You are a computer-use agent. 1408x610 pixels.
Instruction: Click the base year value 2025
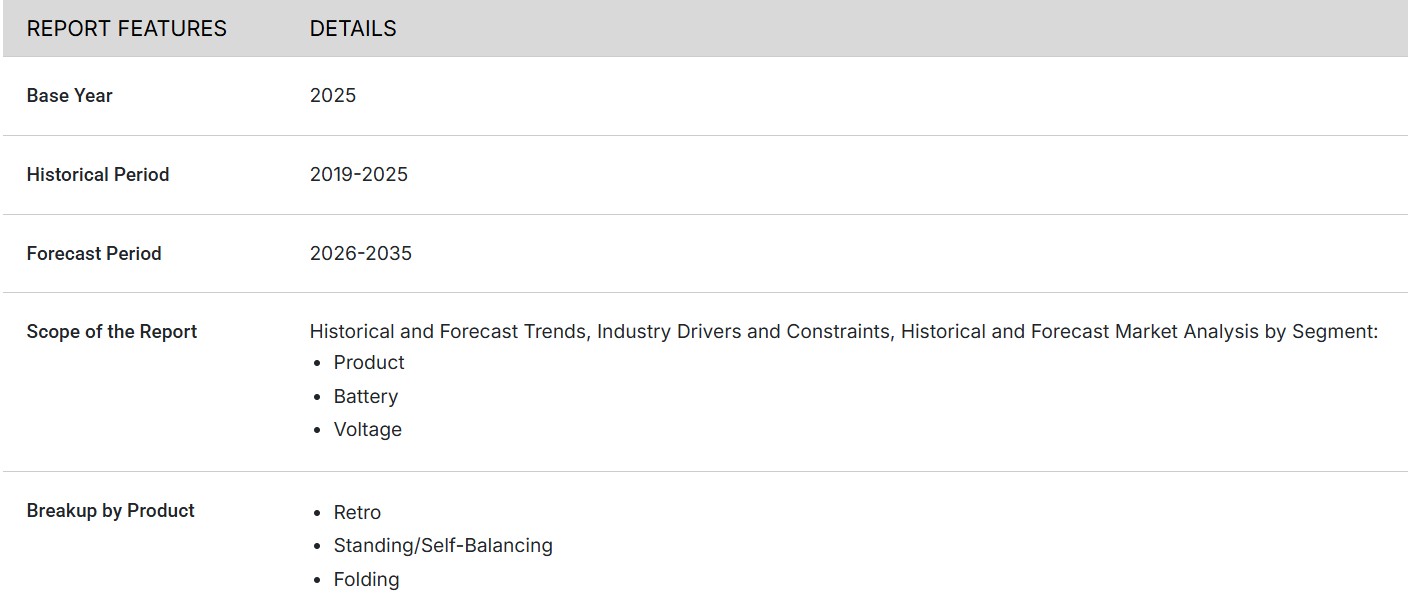tap(333, 96)
